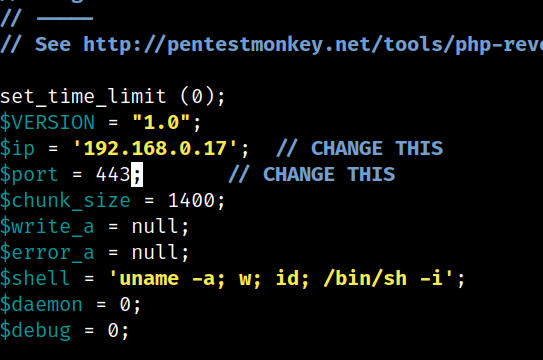This screenshot has height=360, width=543.
Task: Select the "1.0" version string
Action: (x=161, y=122)
